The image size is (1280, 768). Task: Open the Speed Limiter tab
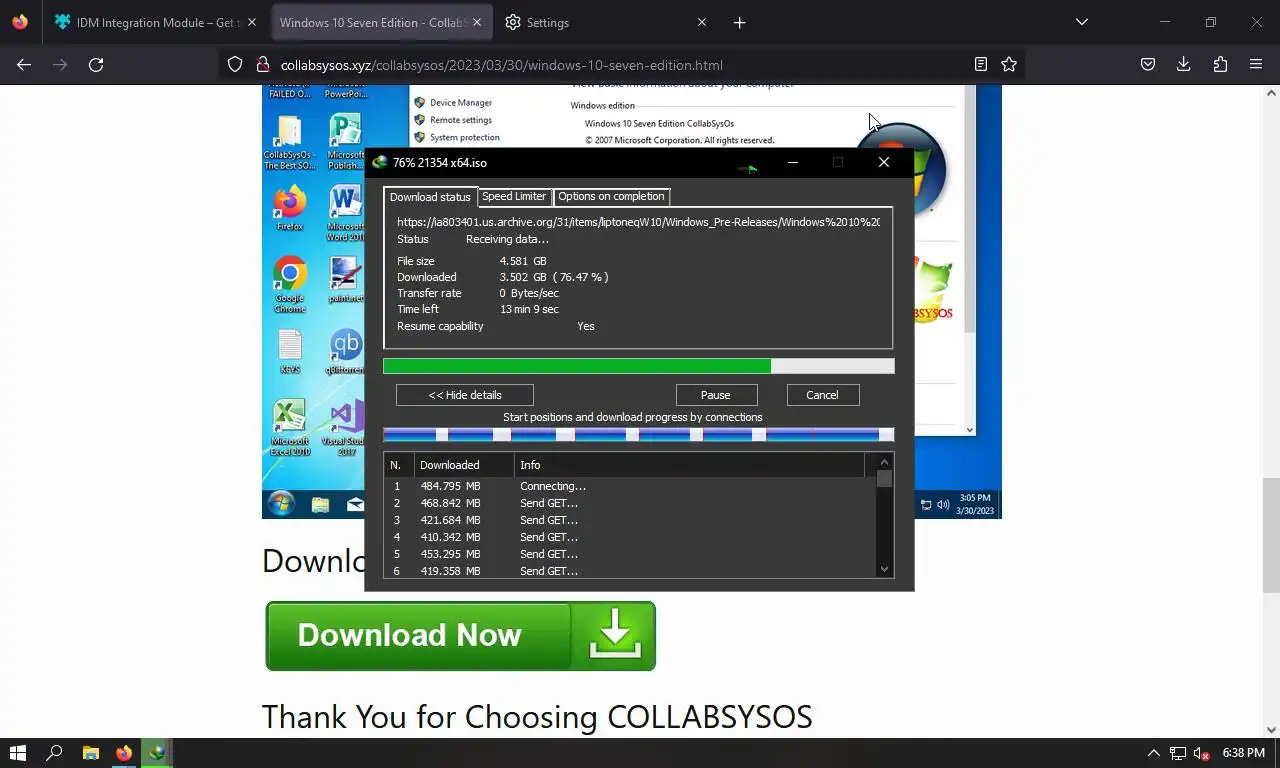[514, 196]
